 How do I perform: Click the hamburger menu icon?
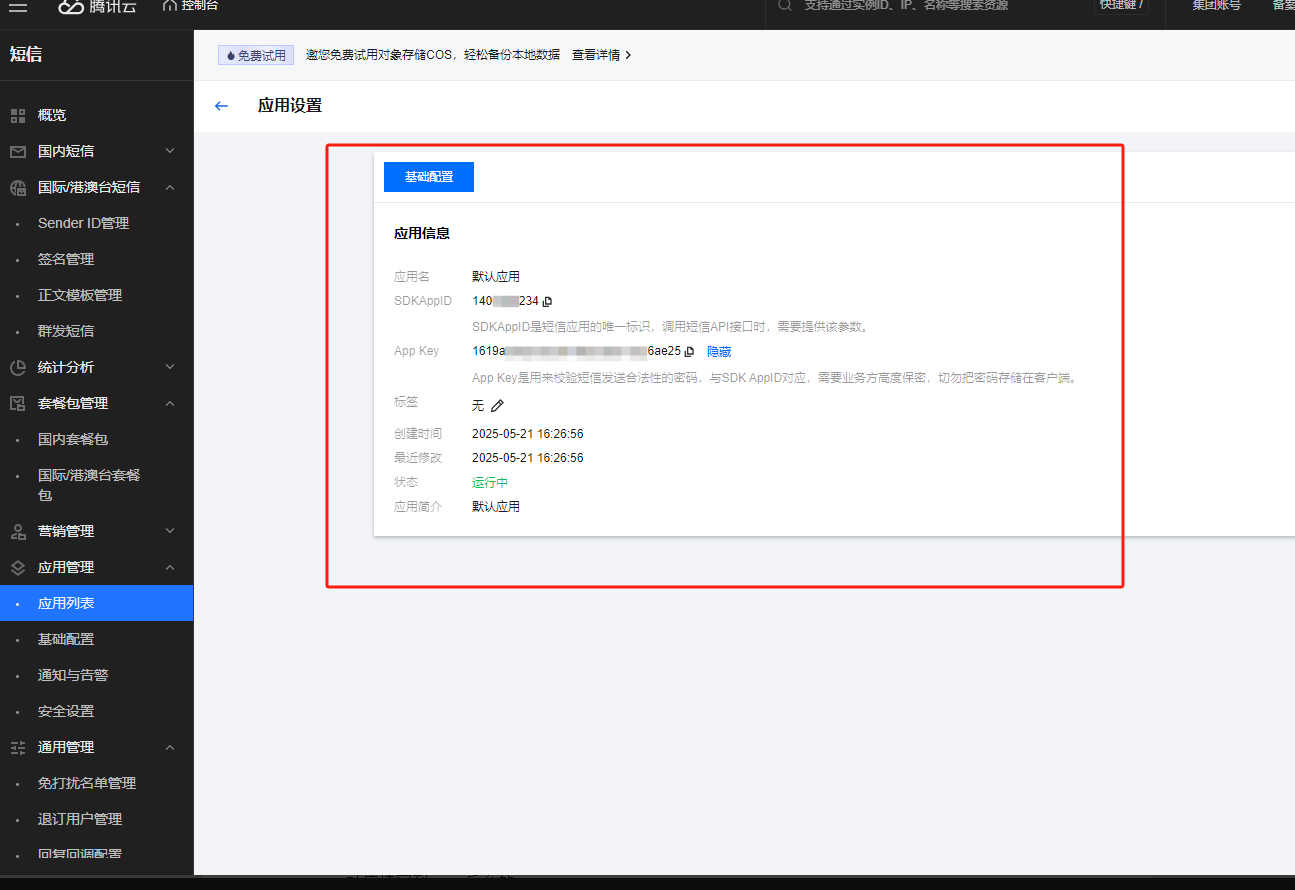pyautogui.click(x=18, y=6)
